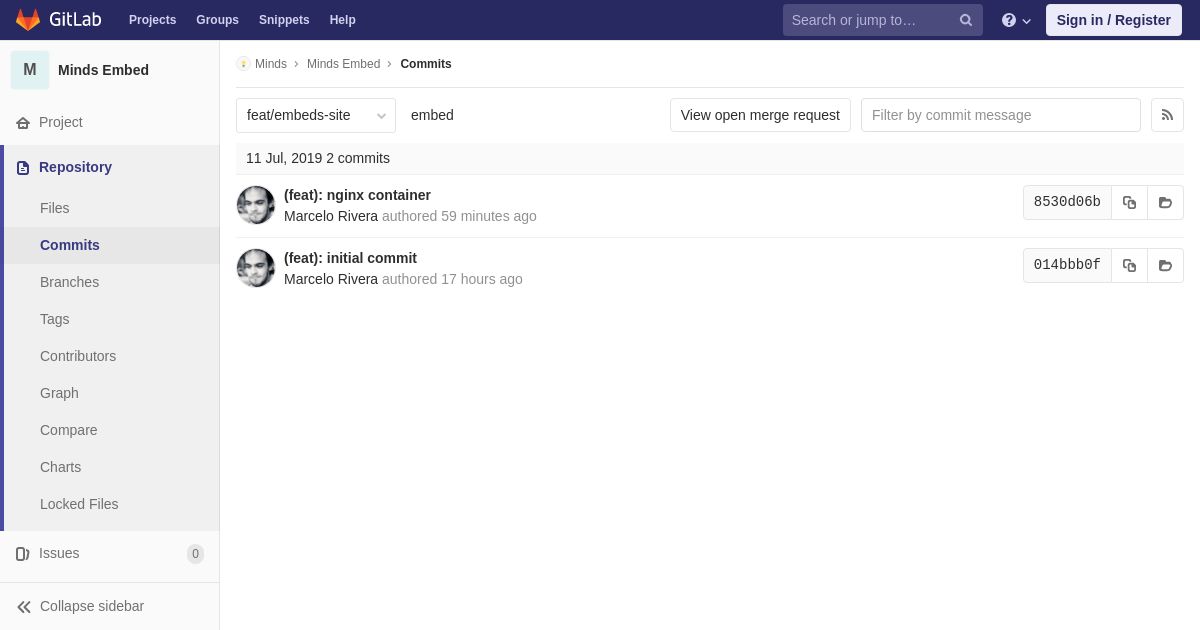Copy commit SHA 014bbb0f to clipboard
The height and width of the screenshot is (630, 1200).
(x=1129, y=265)
